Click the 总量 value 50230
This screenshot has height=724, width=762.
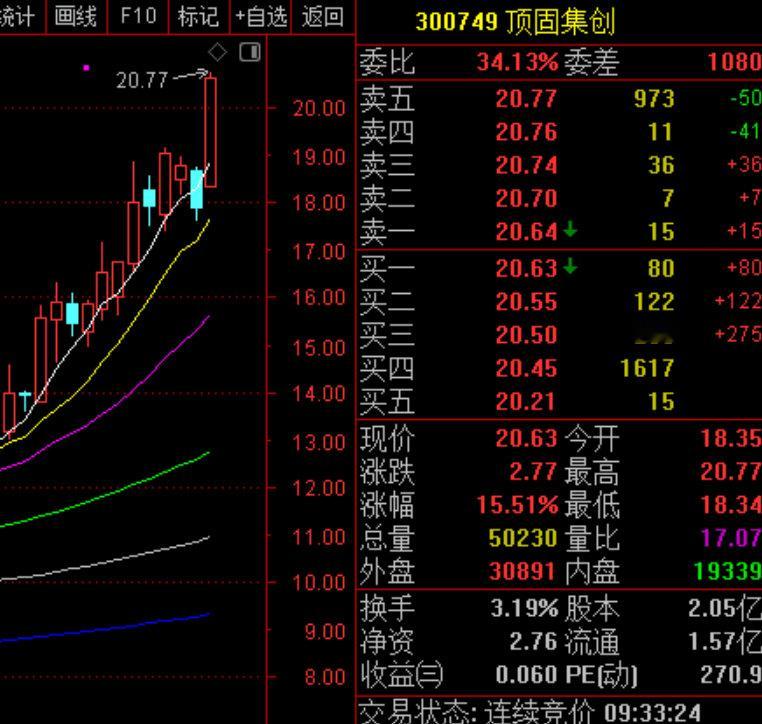tap(523, 538)
